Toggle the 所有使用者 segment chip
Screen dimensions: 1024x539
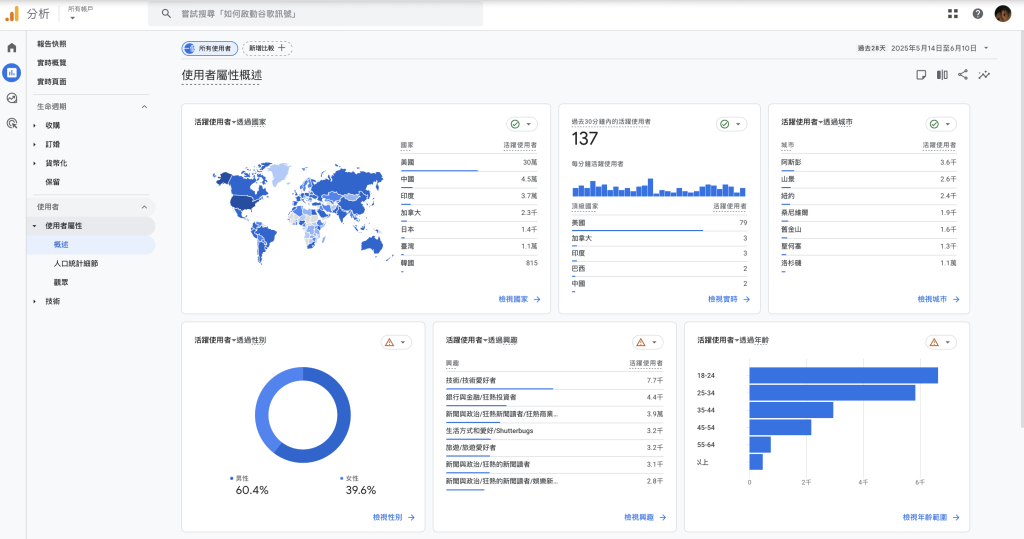(x=209, y=48)
